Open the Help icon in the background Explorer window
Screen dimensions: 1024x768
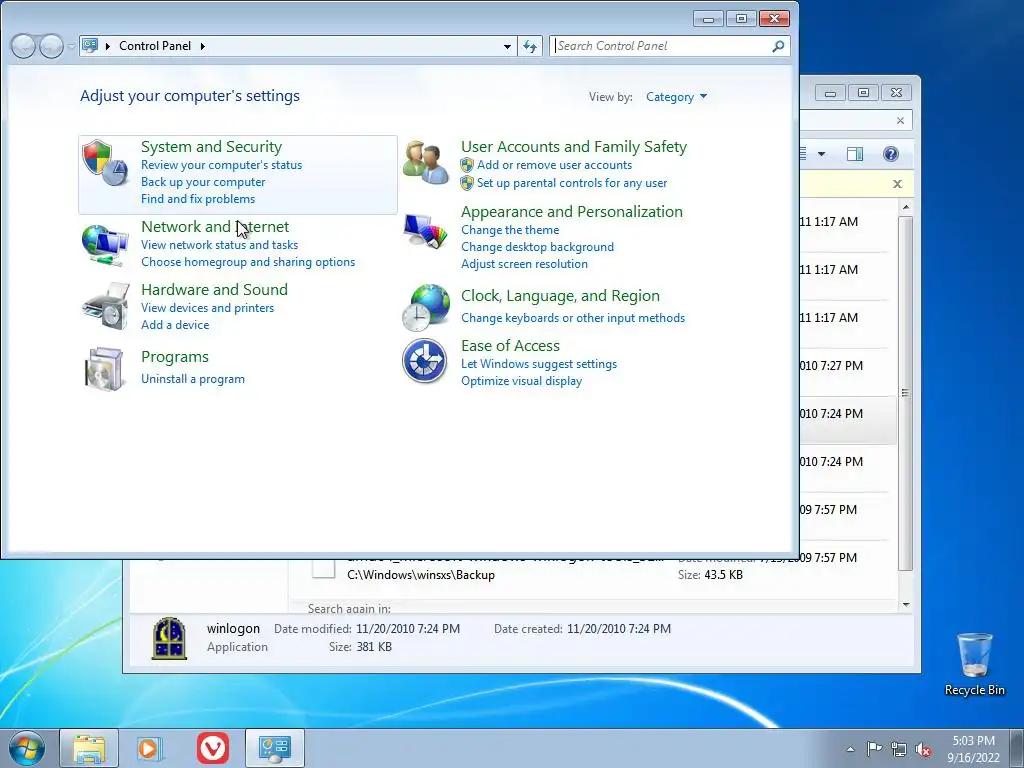[891, 154]
